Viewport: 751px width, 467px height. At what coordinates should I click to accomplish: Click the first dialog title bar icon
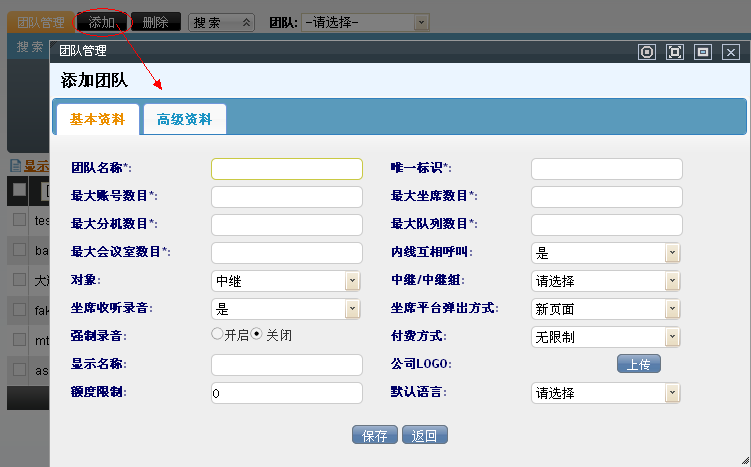pos(647,52)
